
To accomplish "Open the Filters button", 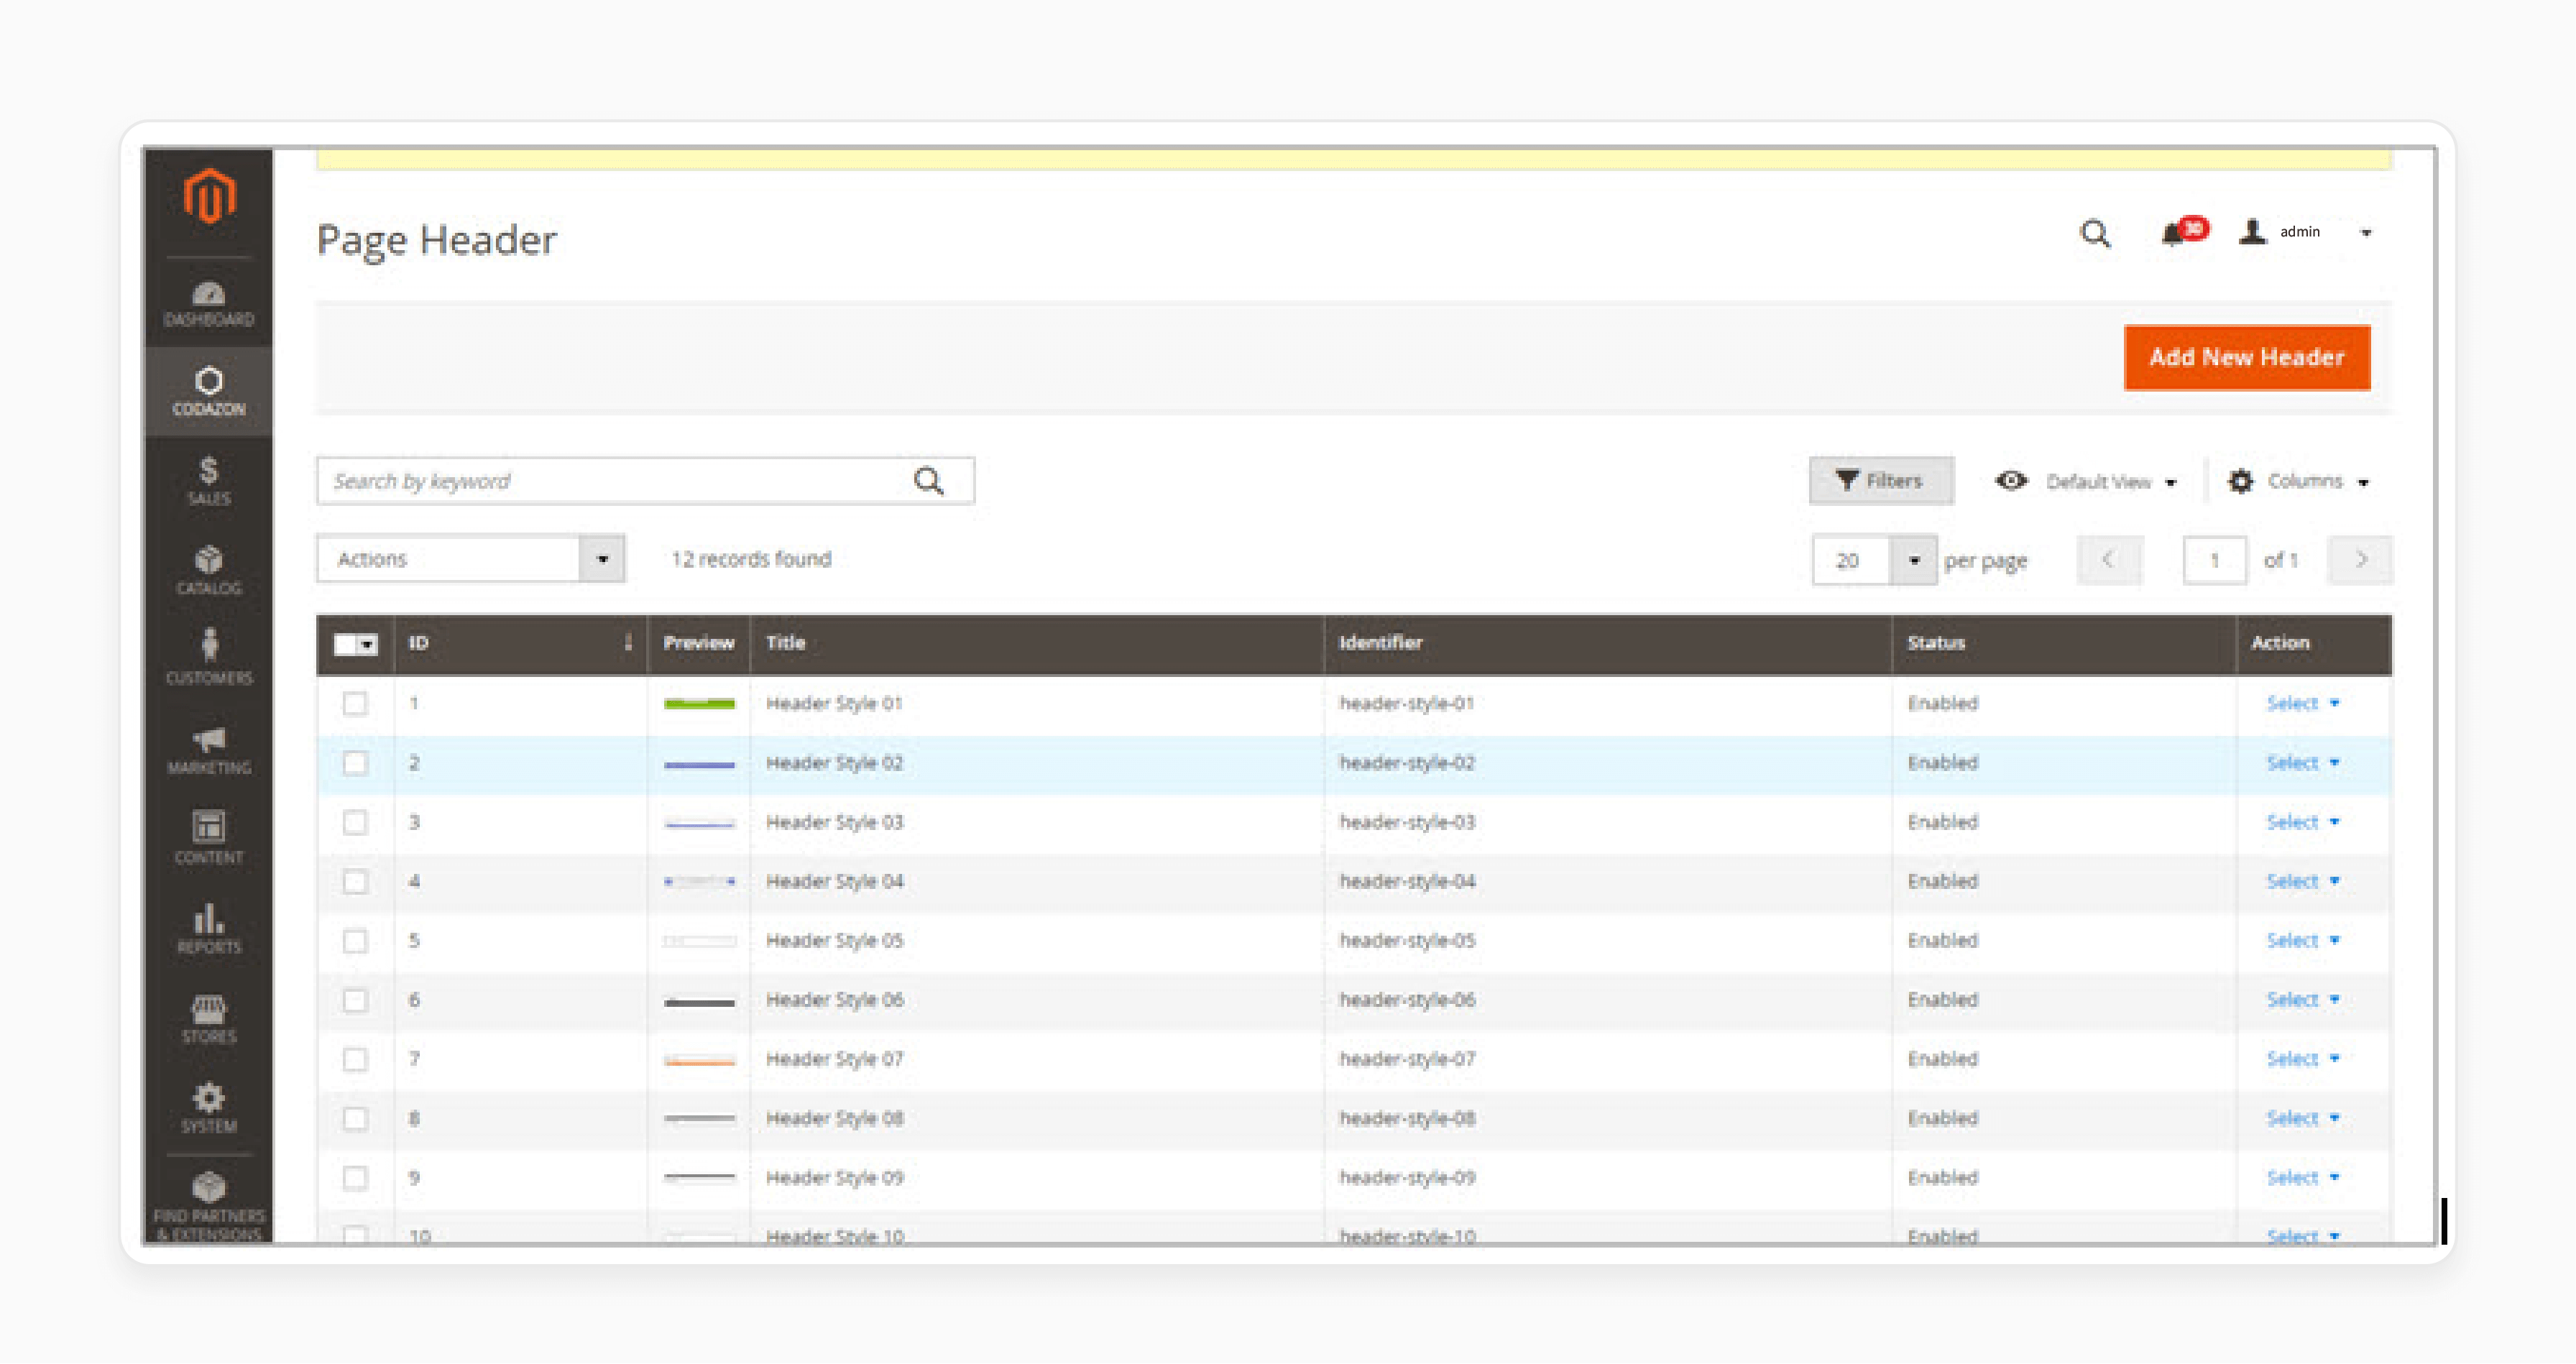I will point(1880,481).
